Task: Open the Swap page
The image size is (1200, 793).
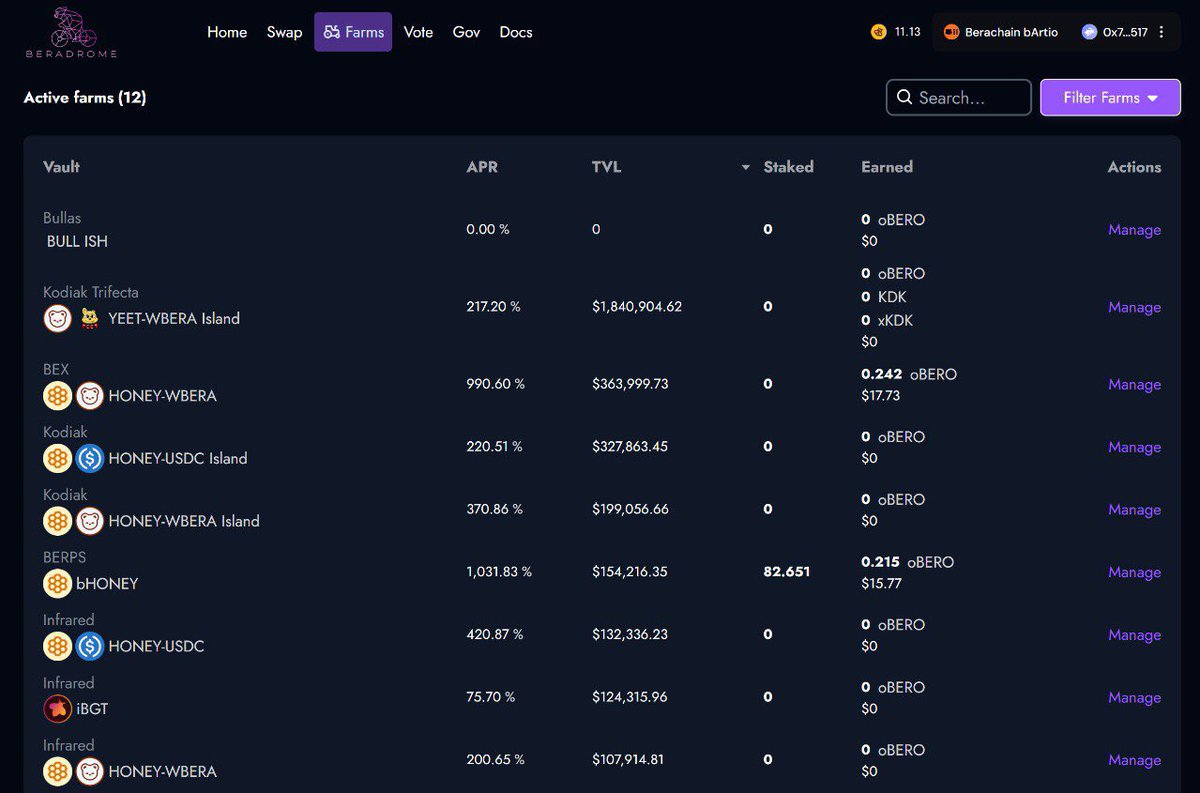Action: pos(284,32)
